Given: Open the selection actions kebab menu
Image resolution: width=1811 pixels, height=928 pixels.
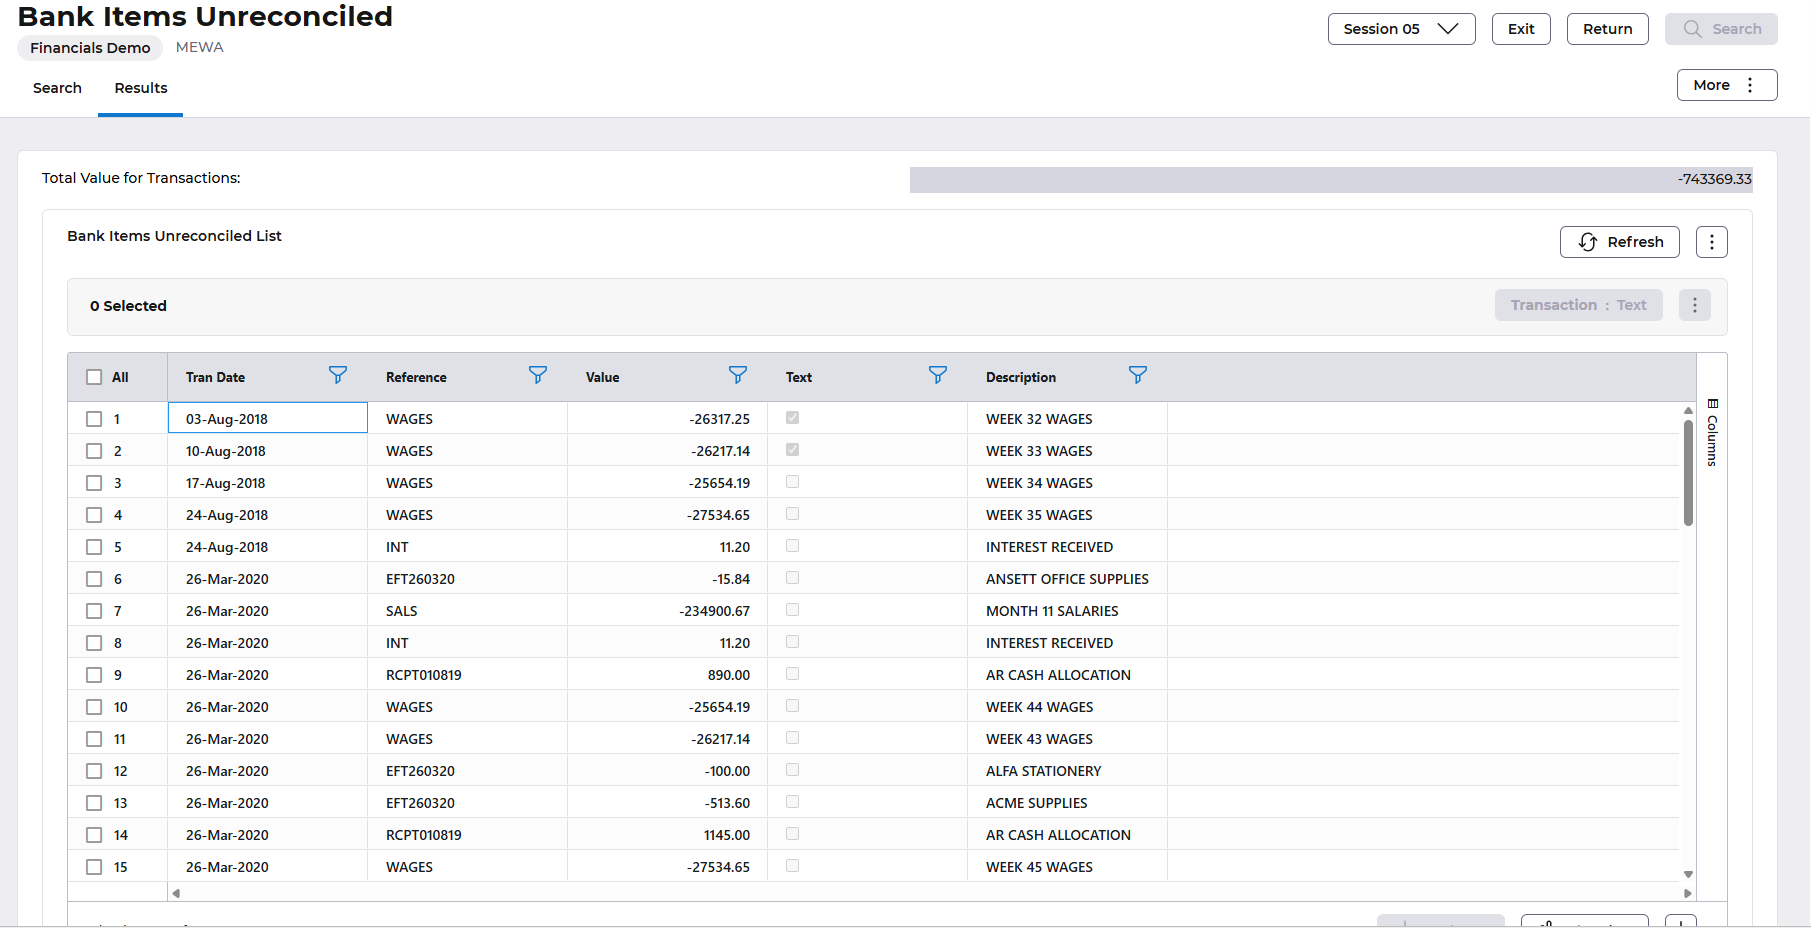Looking at the screenshot, I should click(1694, 305).
